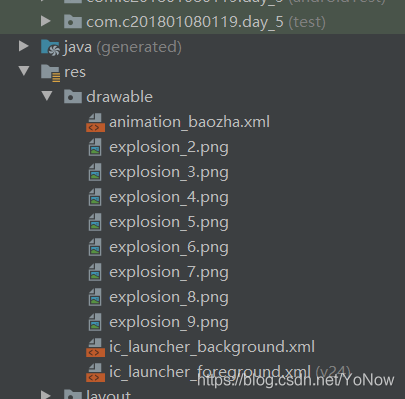The image size is (405, 399).
Task: Click the explosion_4.png image icon
Action: click(95, 197)
